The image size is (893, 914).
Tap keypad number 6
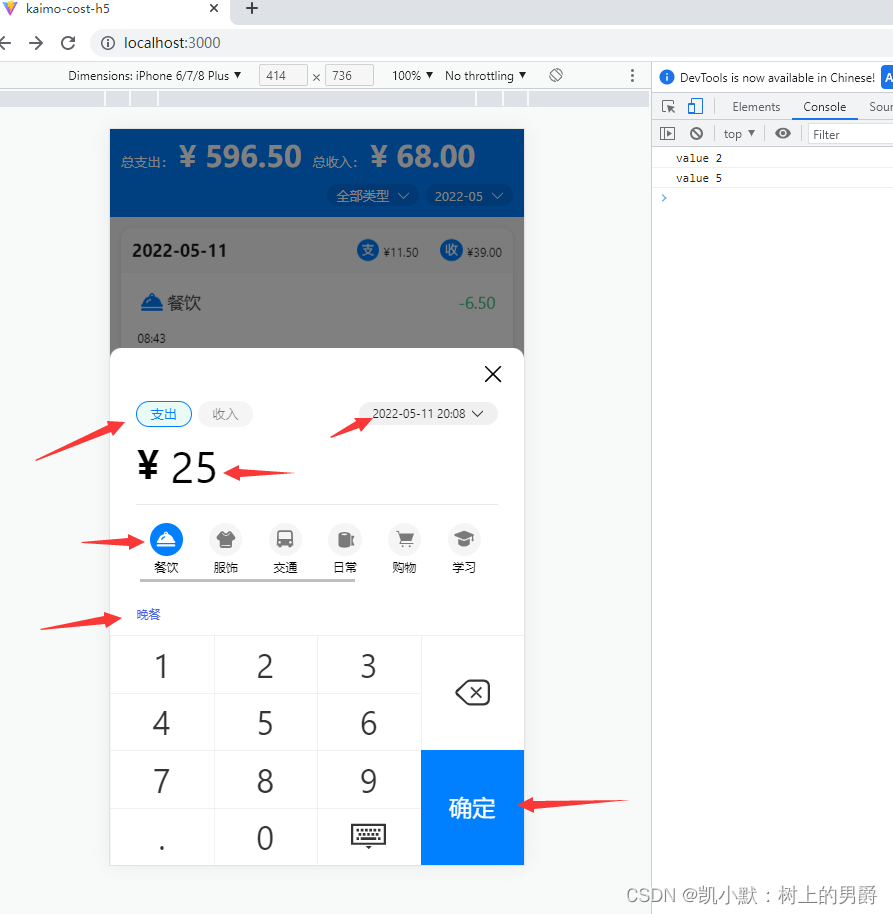click(369, 722)
